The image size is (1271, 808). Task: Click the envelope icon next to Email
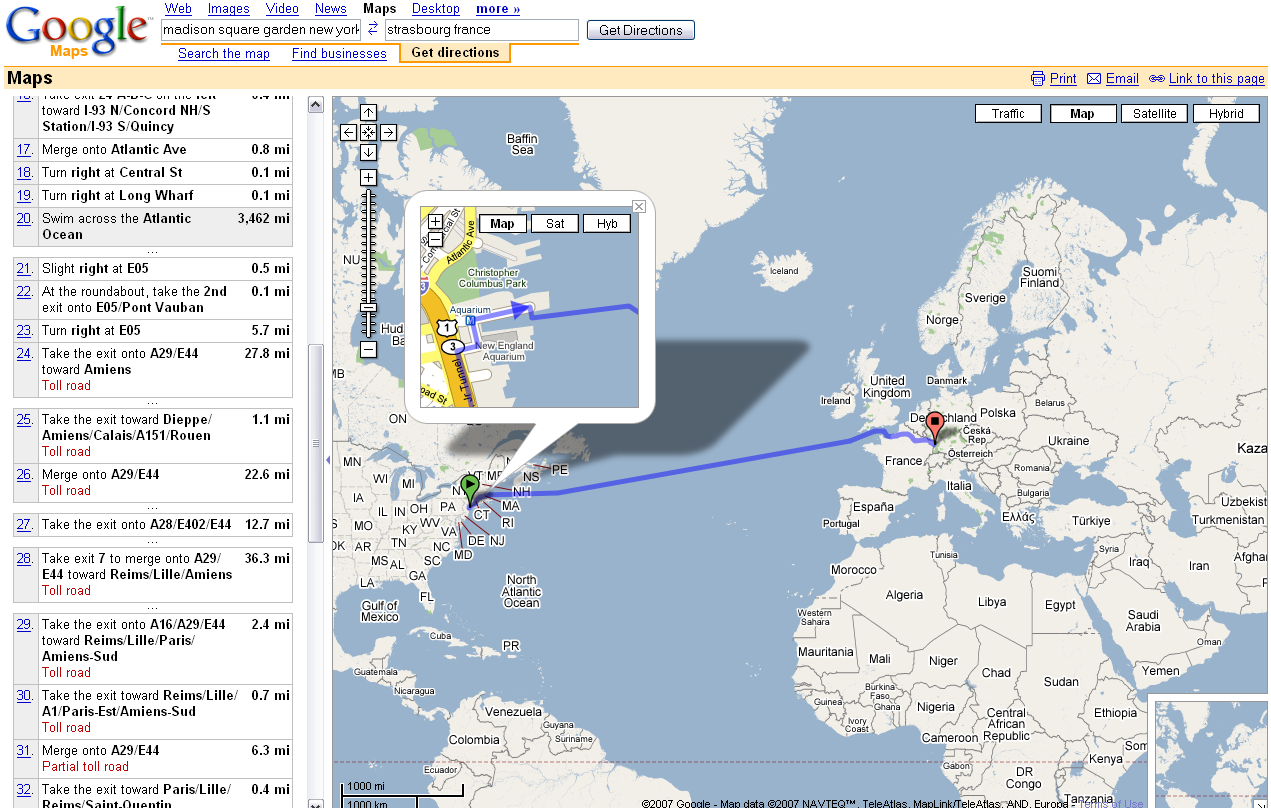(1094, 79)
